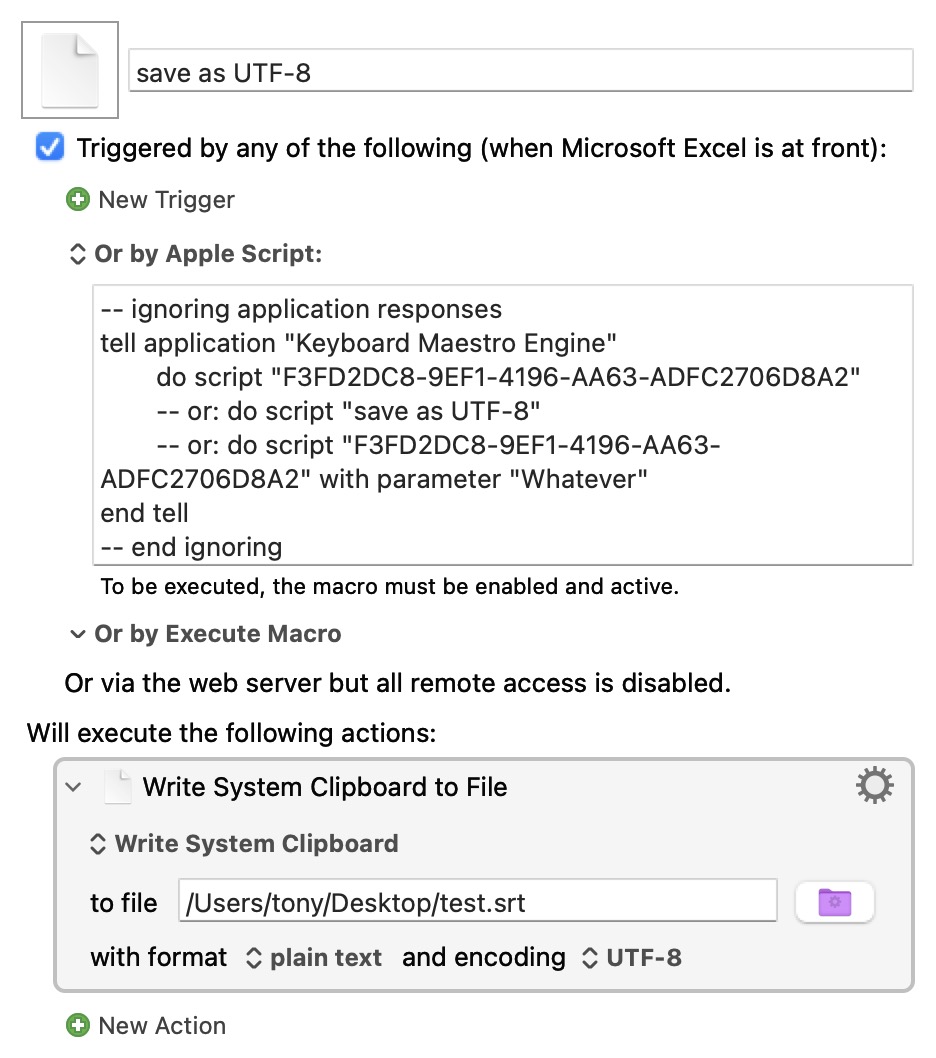936x1058 pixels.
Task: Open the UTF-8 encoding dropdown
Action: click(x=632, y=957)
